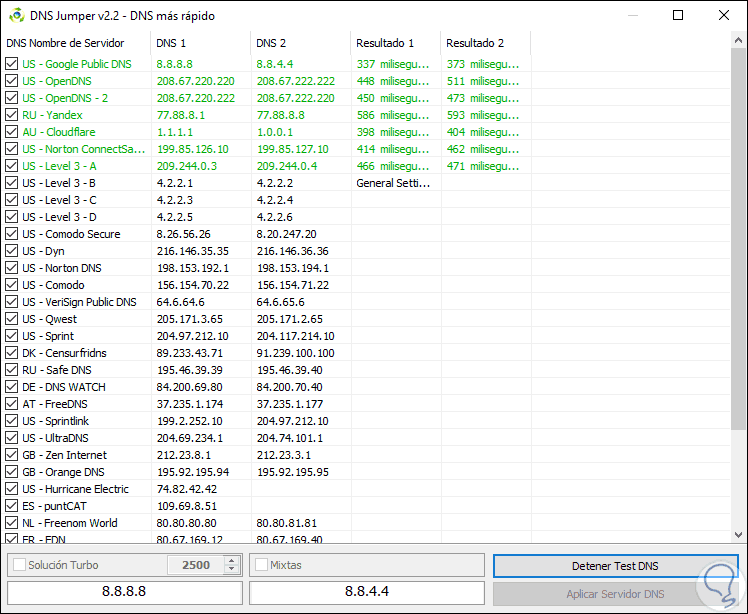Uncheck the GB - Zen Internet checkbox
This screenshot has height=614, width=748.
[11, 455]
